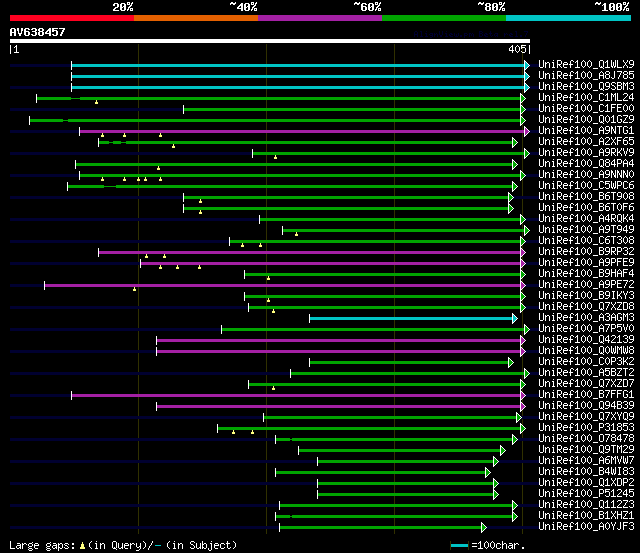
Task: Click the orange ~40% identity color bar
Action: [x=196, y=18]
